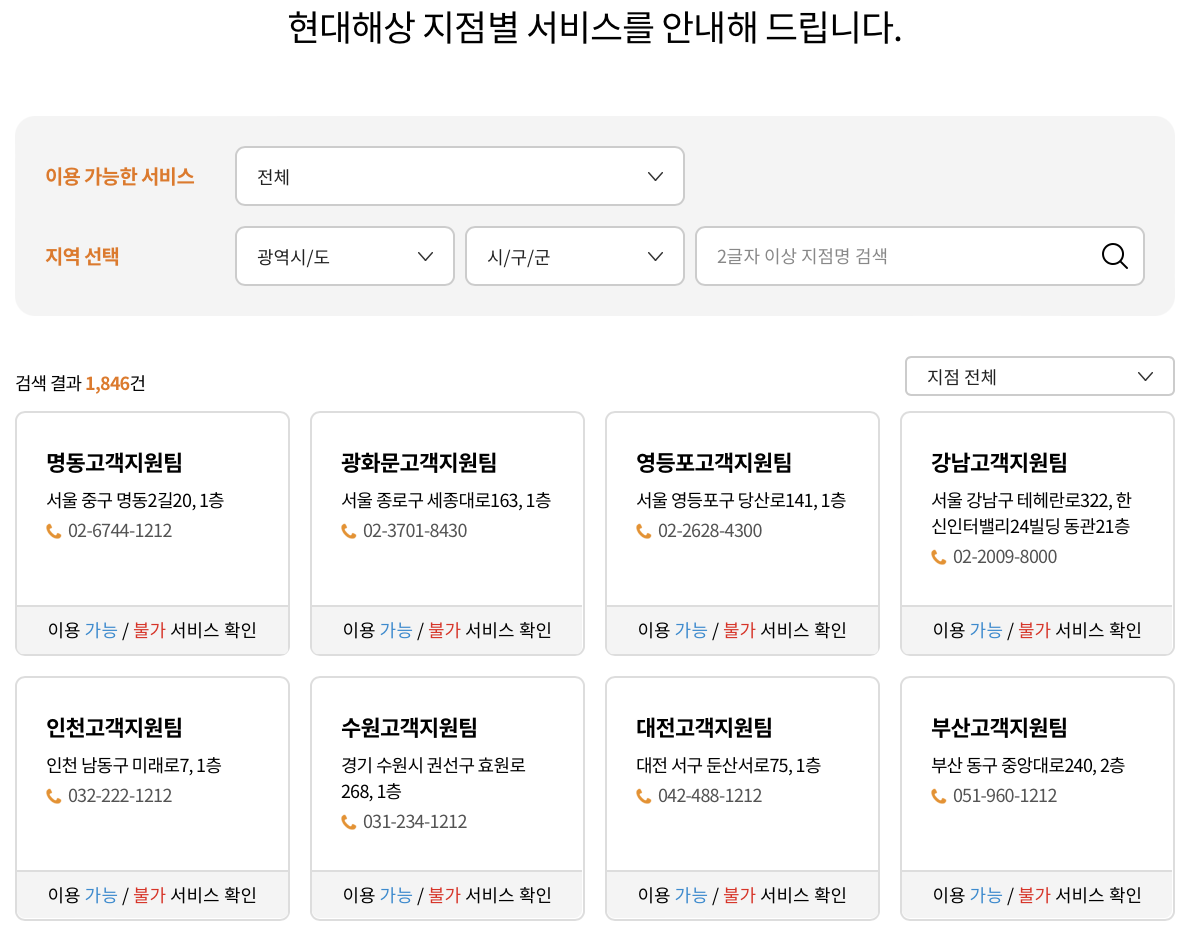Check services for 강남고객지원팀
1196x946 pixels.
pos(1037,630)
